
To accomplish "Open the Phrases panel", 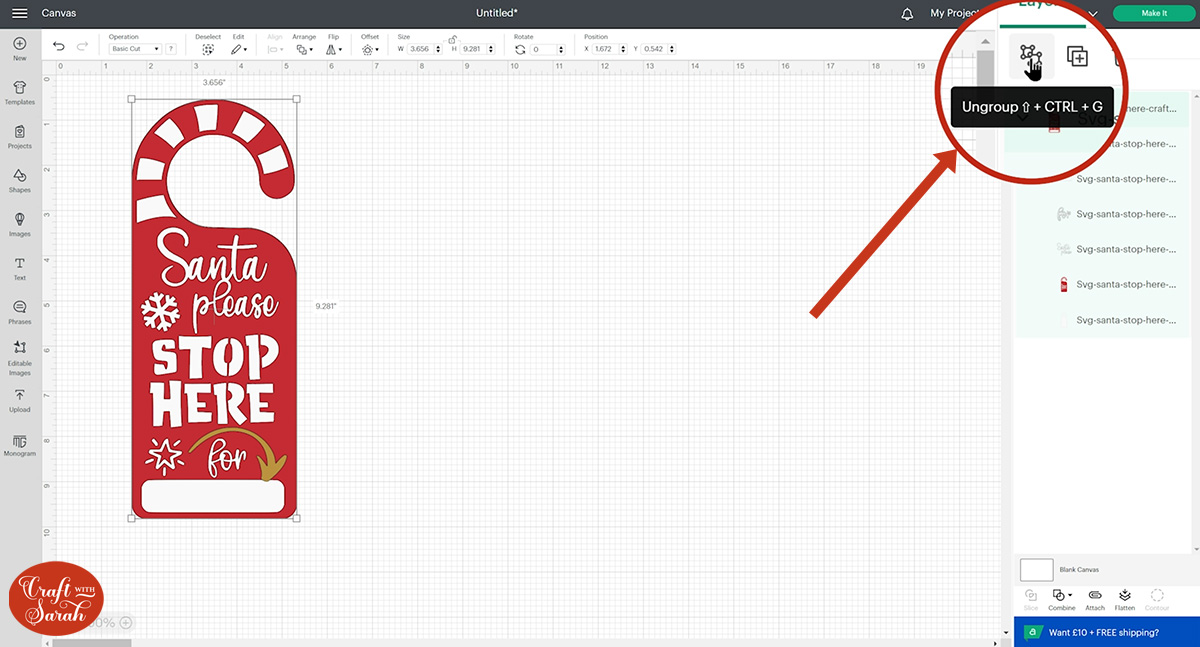I will click(19, 313).
